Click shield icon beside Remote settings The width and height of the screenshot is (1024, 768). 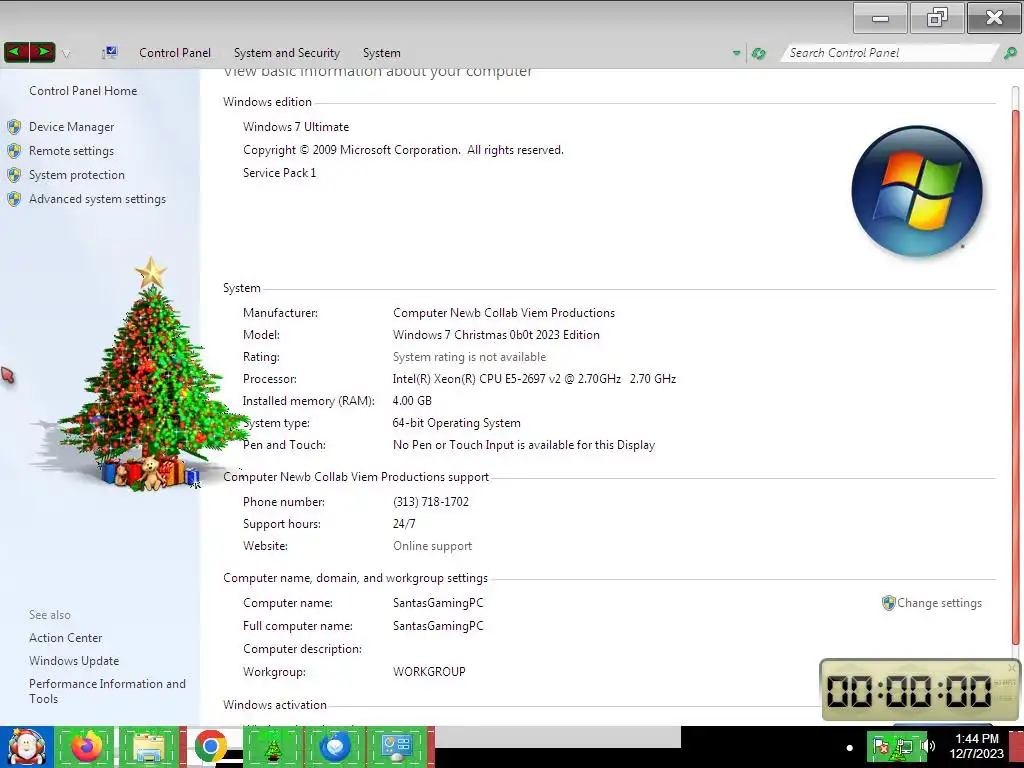pos(14,151)
